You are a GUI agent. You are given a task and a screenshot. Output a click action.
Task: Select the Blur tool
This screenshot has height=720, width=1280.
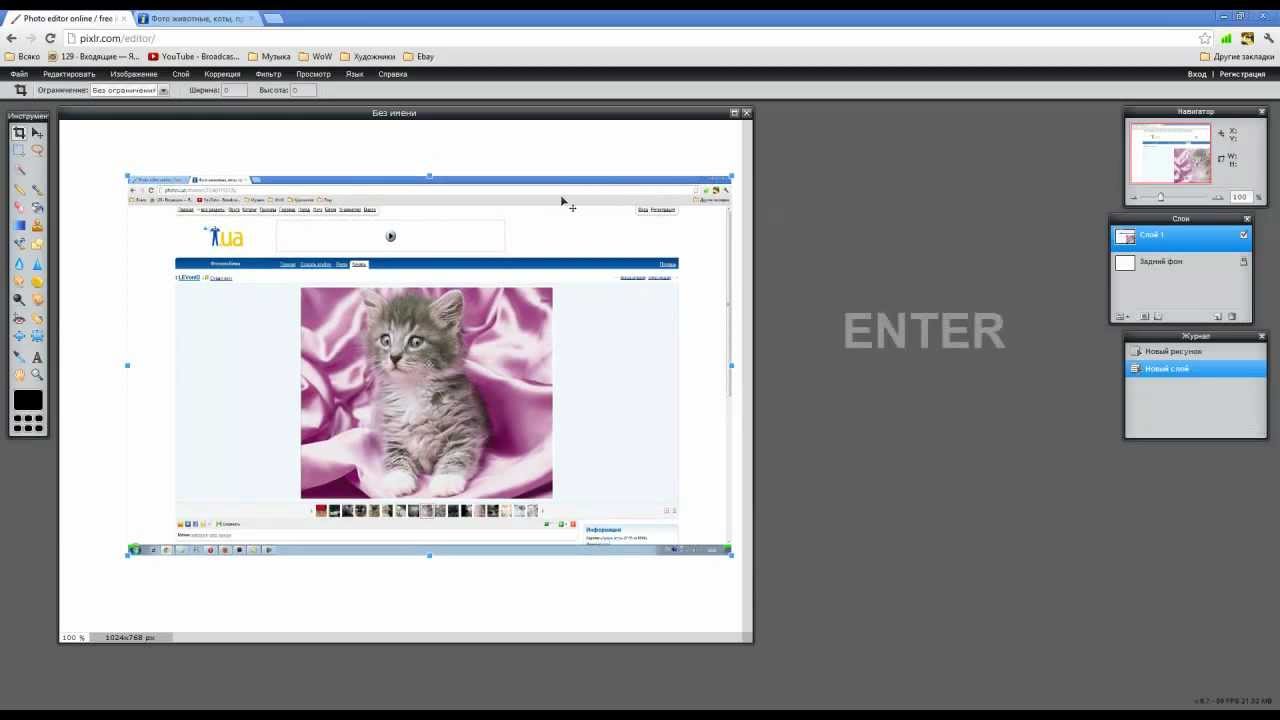(x=19, y=264)
